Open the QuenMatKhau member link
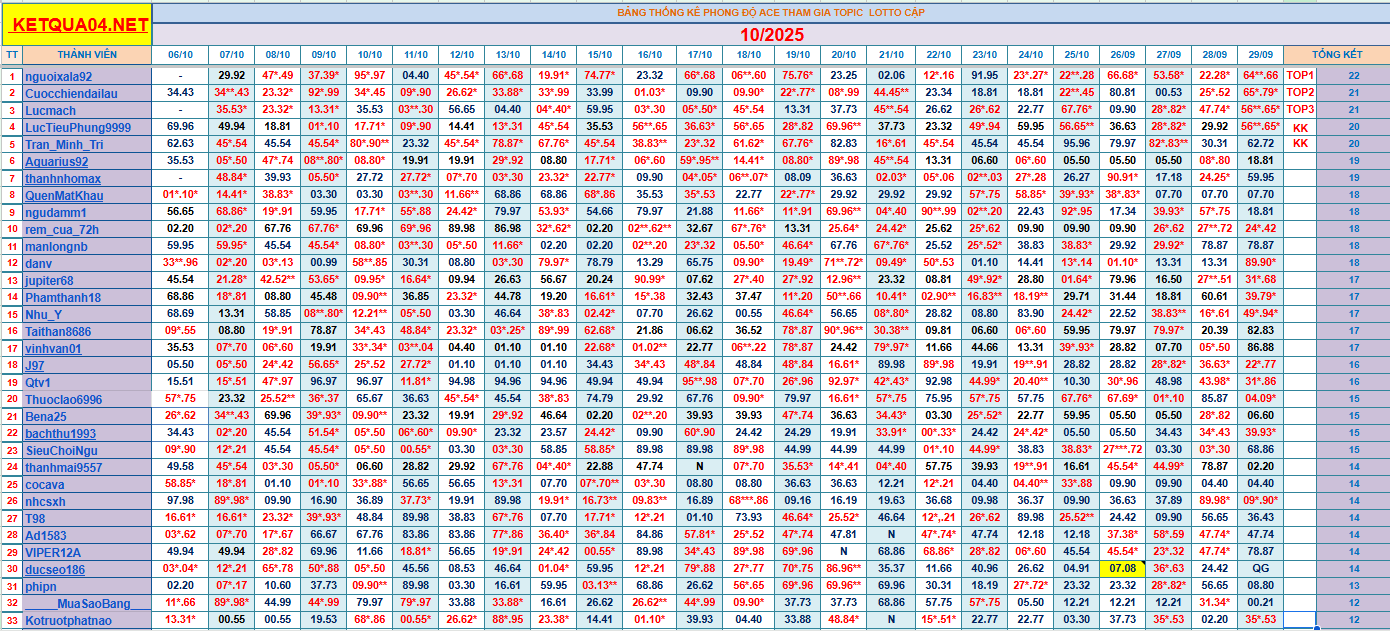1390x631 pixels. coord(64,195)
